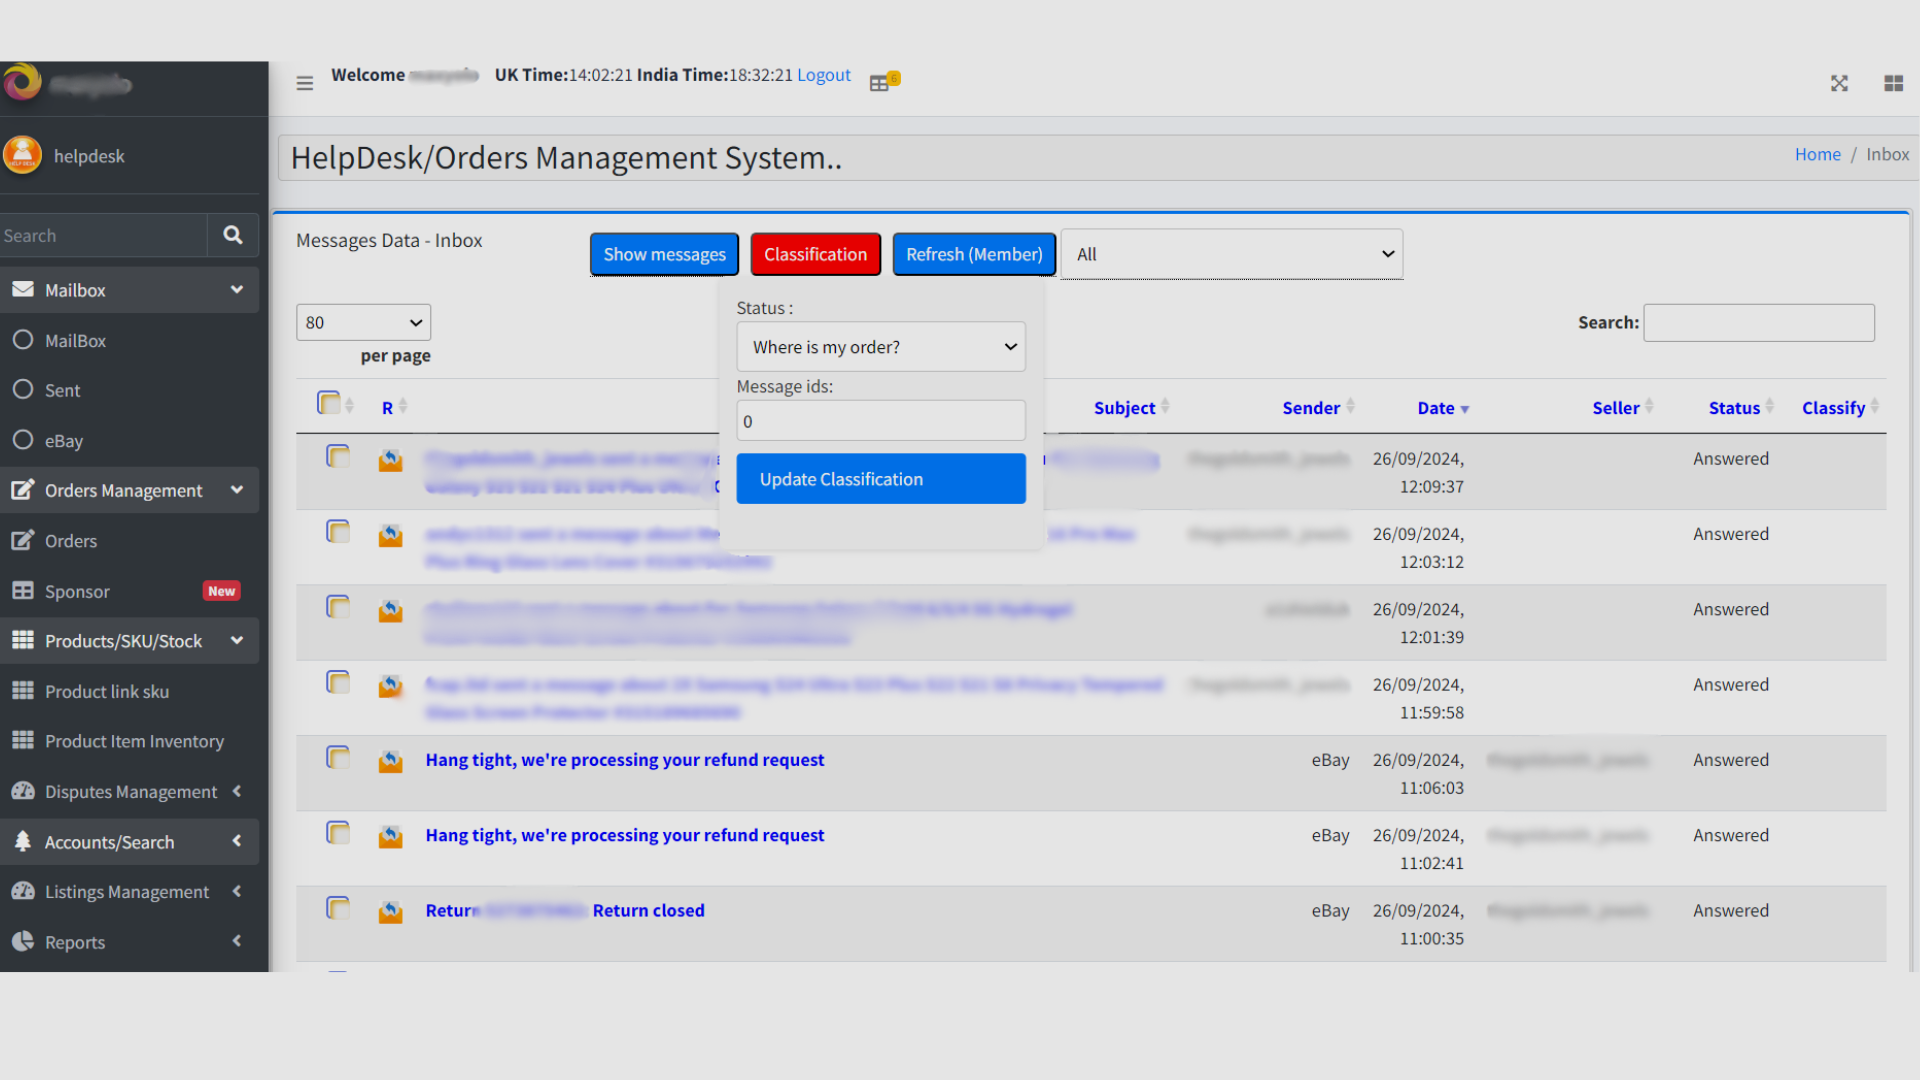The height and width of the screenshot is (1080, 1920).
Task: Click reply icon on Return closed row
Action: [390, 912]
